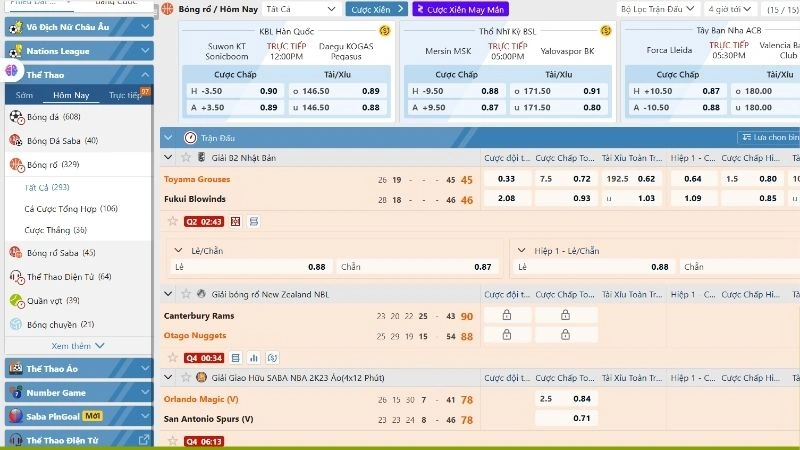Open scoreboard icon in Toyama Grouses row

(x=254, y=221)
